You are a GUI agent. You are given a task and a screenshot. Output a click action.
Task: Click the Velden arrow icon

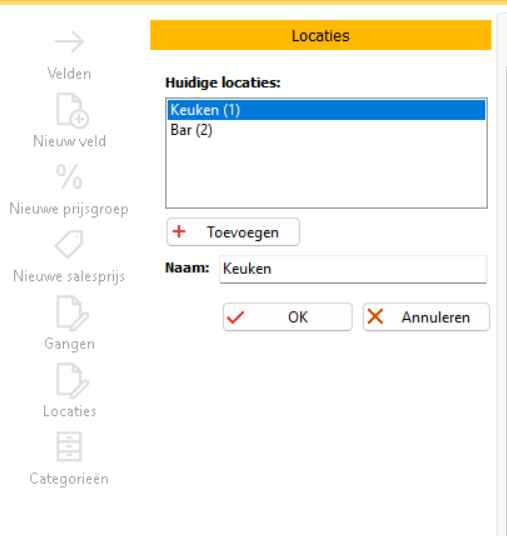69,42
